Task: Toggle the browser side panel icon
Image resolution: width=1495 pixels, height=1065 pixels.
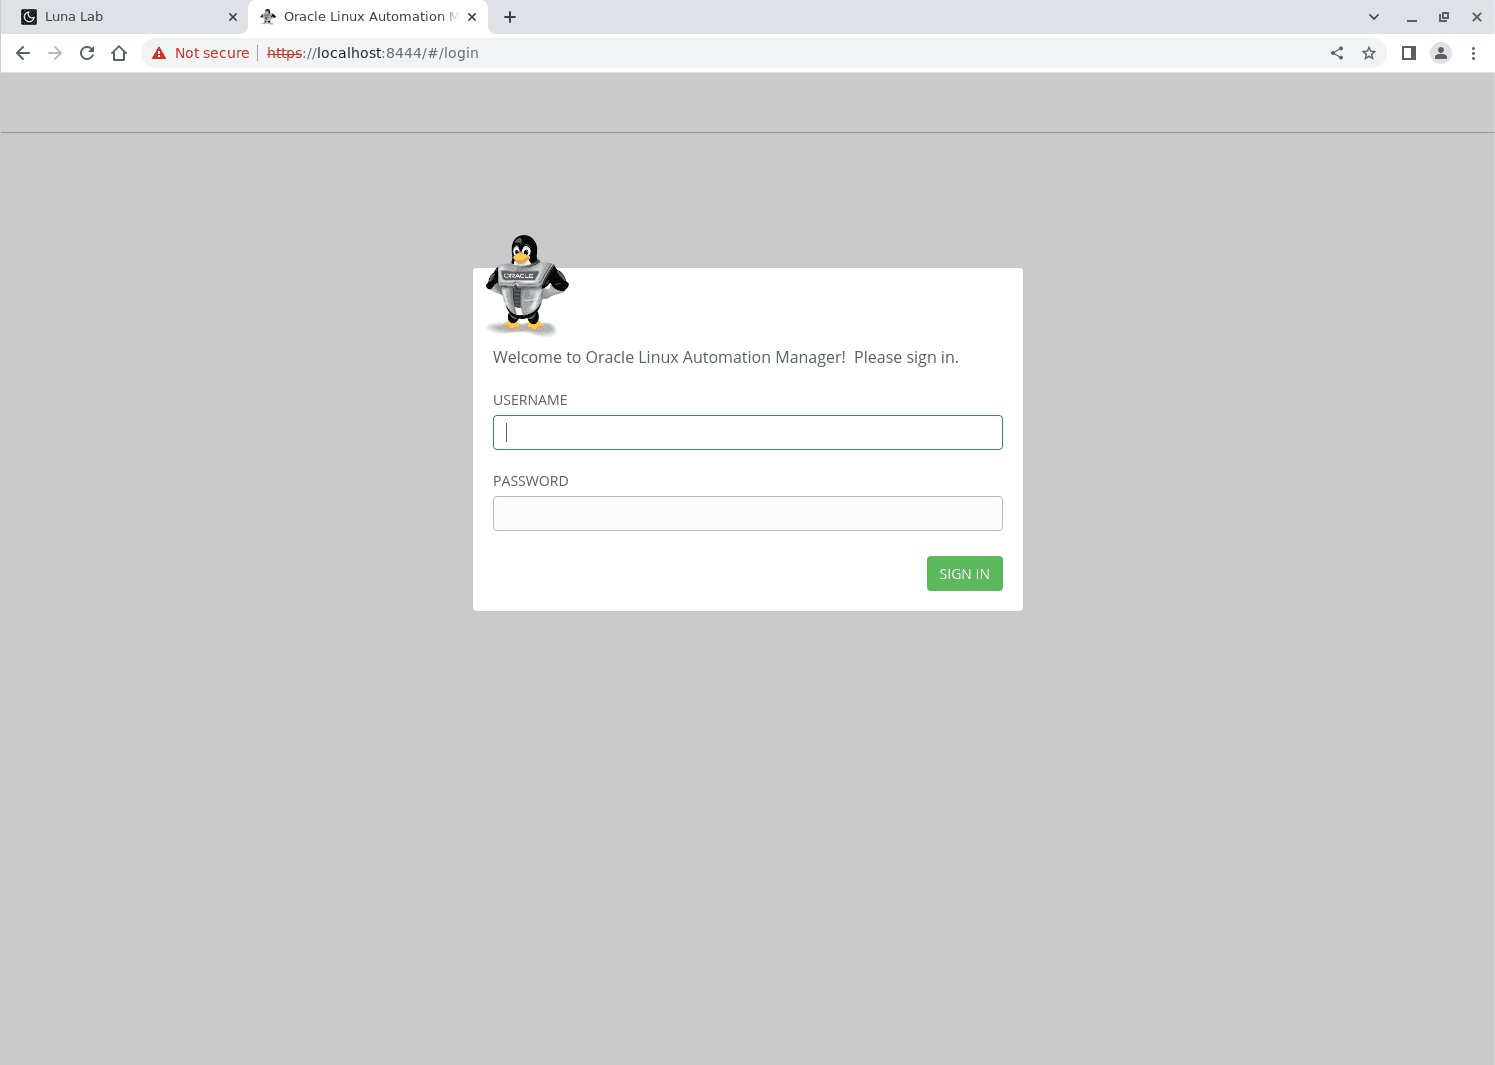Action: 1408,53
